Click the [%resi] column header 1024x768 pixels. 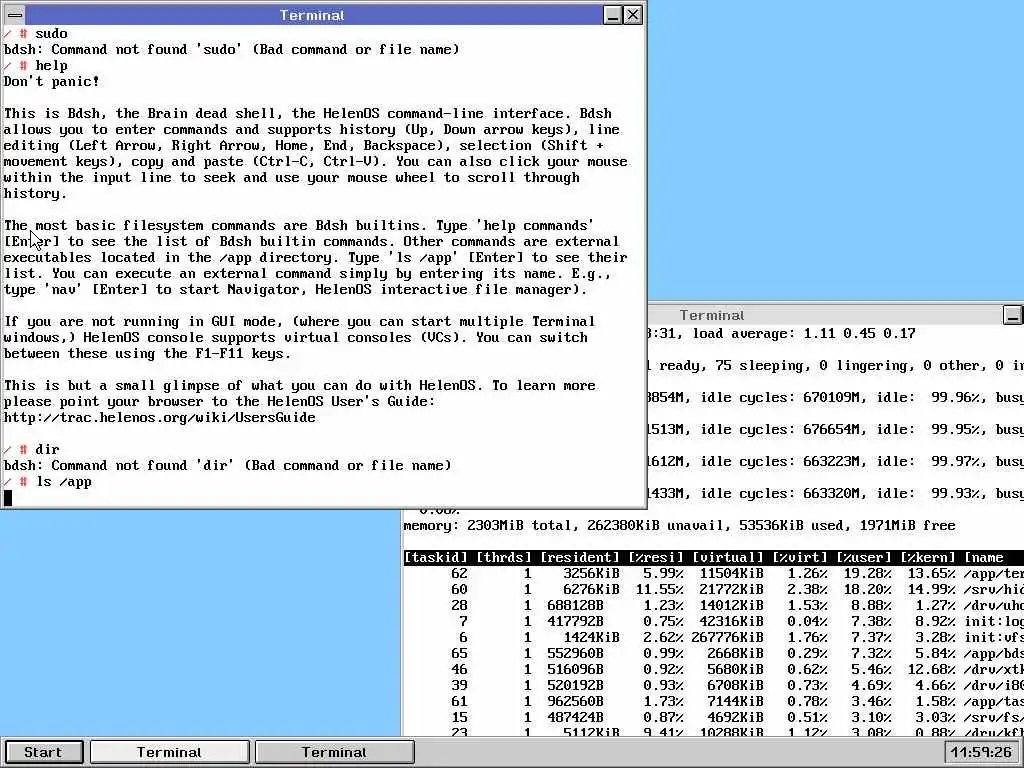point(656,558)
